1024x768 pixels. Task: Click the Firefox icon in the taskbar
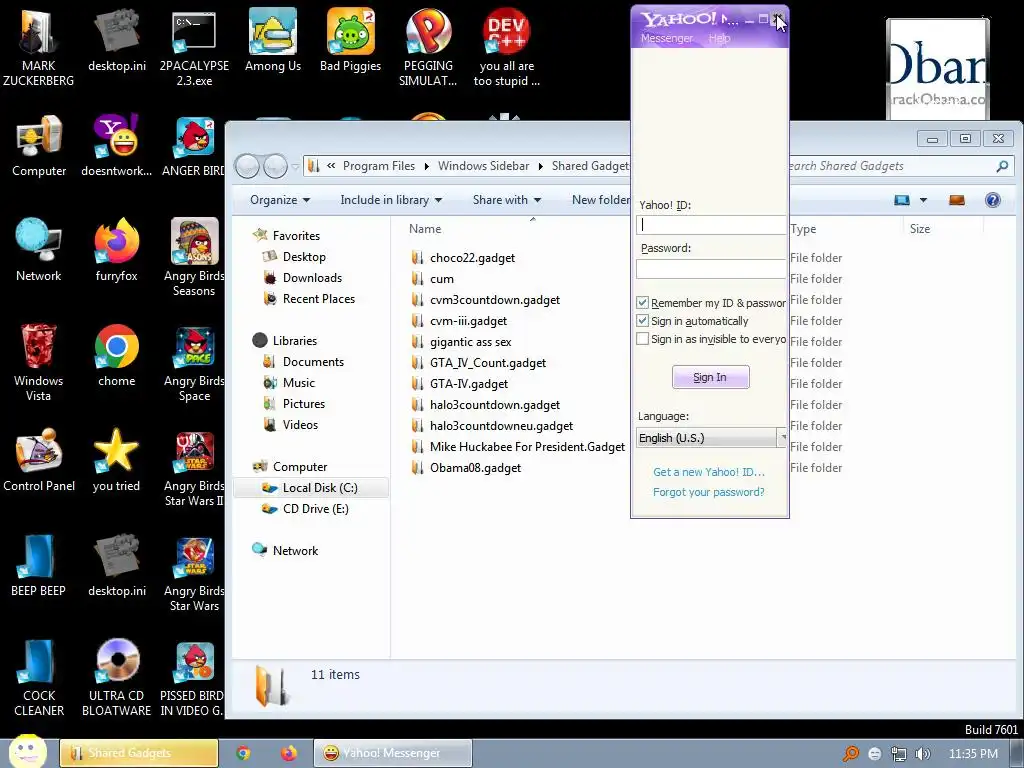289,753
